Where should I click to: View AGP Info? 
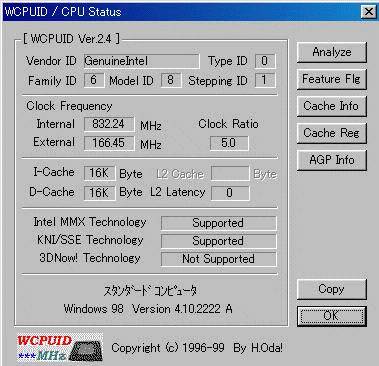332,160
